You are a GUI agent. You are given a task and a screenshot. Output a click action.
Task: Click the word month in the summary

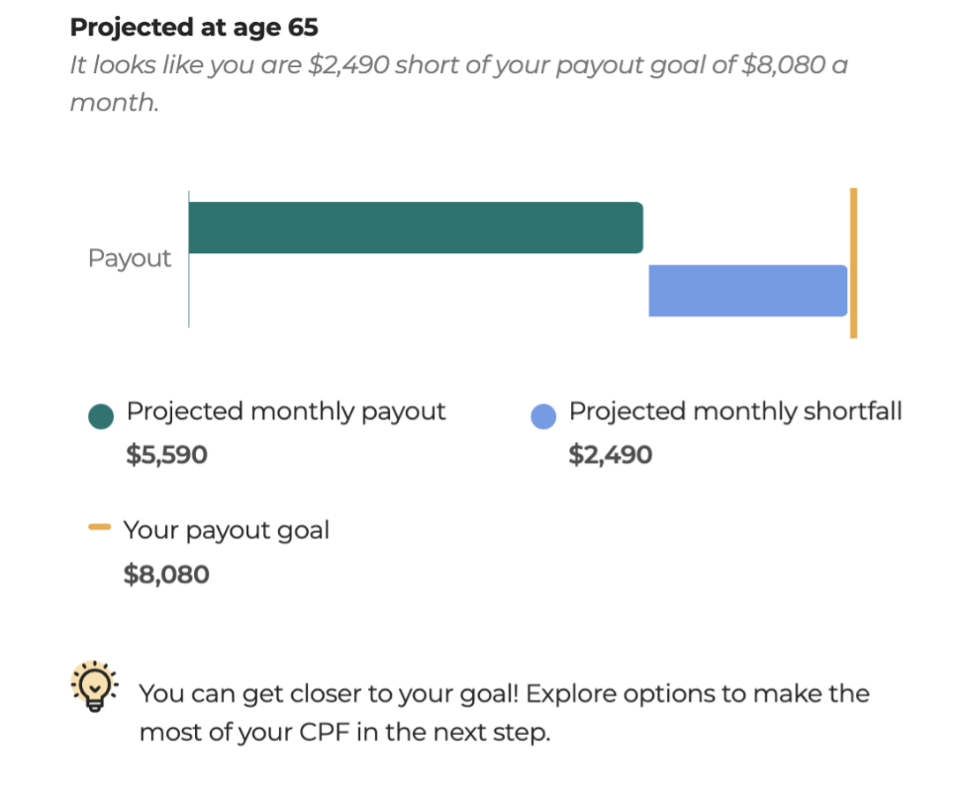pos(114,102)
